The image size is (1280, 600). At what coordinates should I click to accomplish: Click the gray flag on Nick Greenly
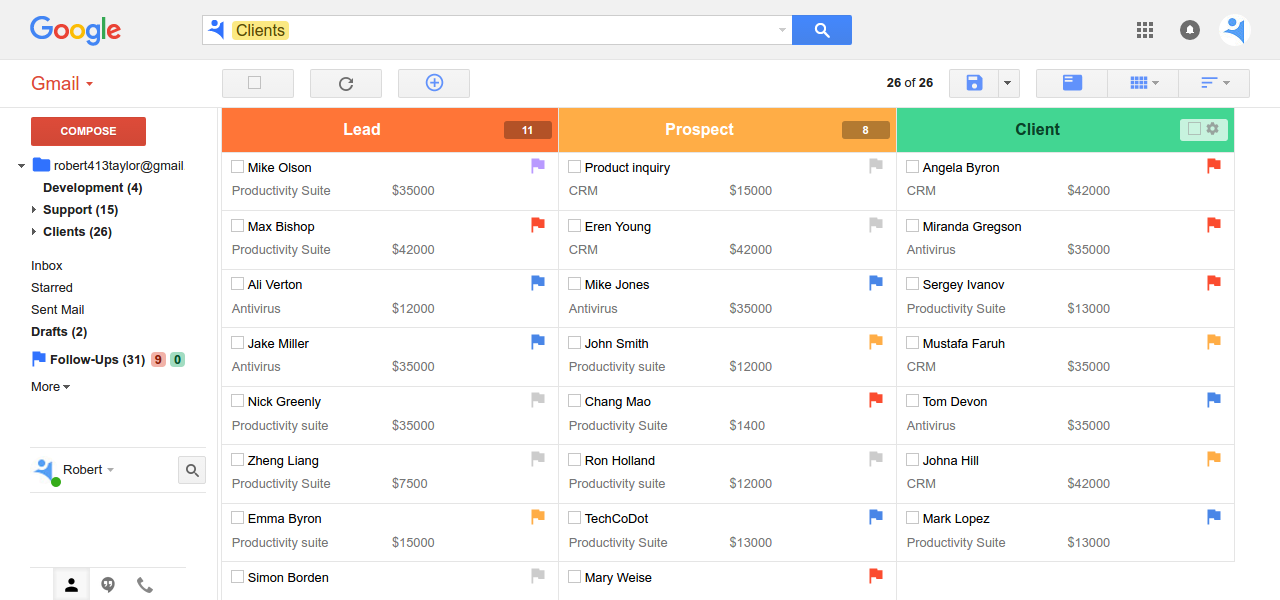click(538, 400)
